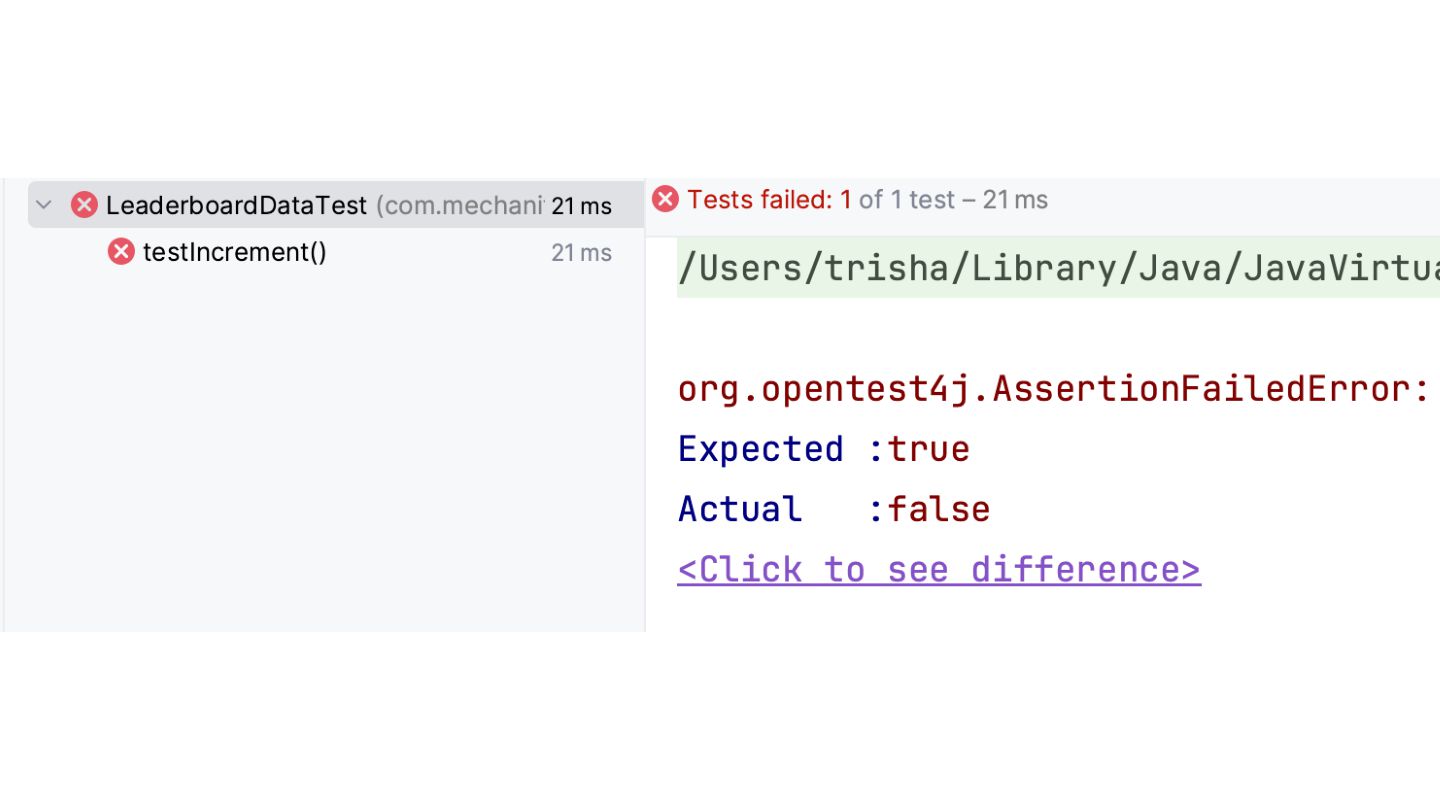Click 21 ms duration on testIncrement() row
The height and width of the screenshot is (810, 1440).
(x=581, y=253)
